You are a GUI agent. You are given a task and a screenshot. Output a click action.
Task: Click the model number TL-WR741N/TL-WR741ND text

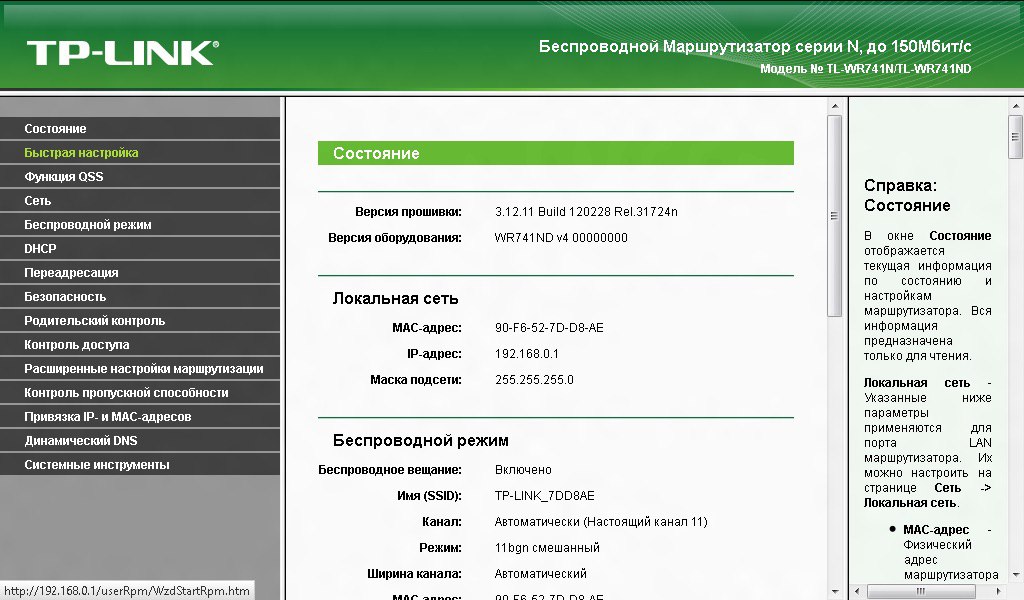(899, 69)
